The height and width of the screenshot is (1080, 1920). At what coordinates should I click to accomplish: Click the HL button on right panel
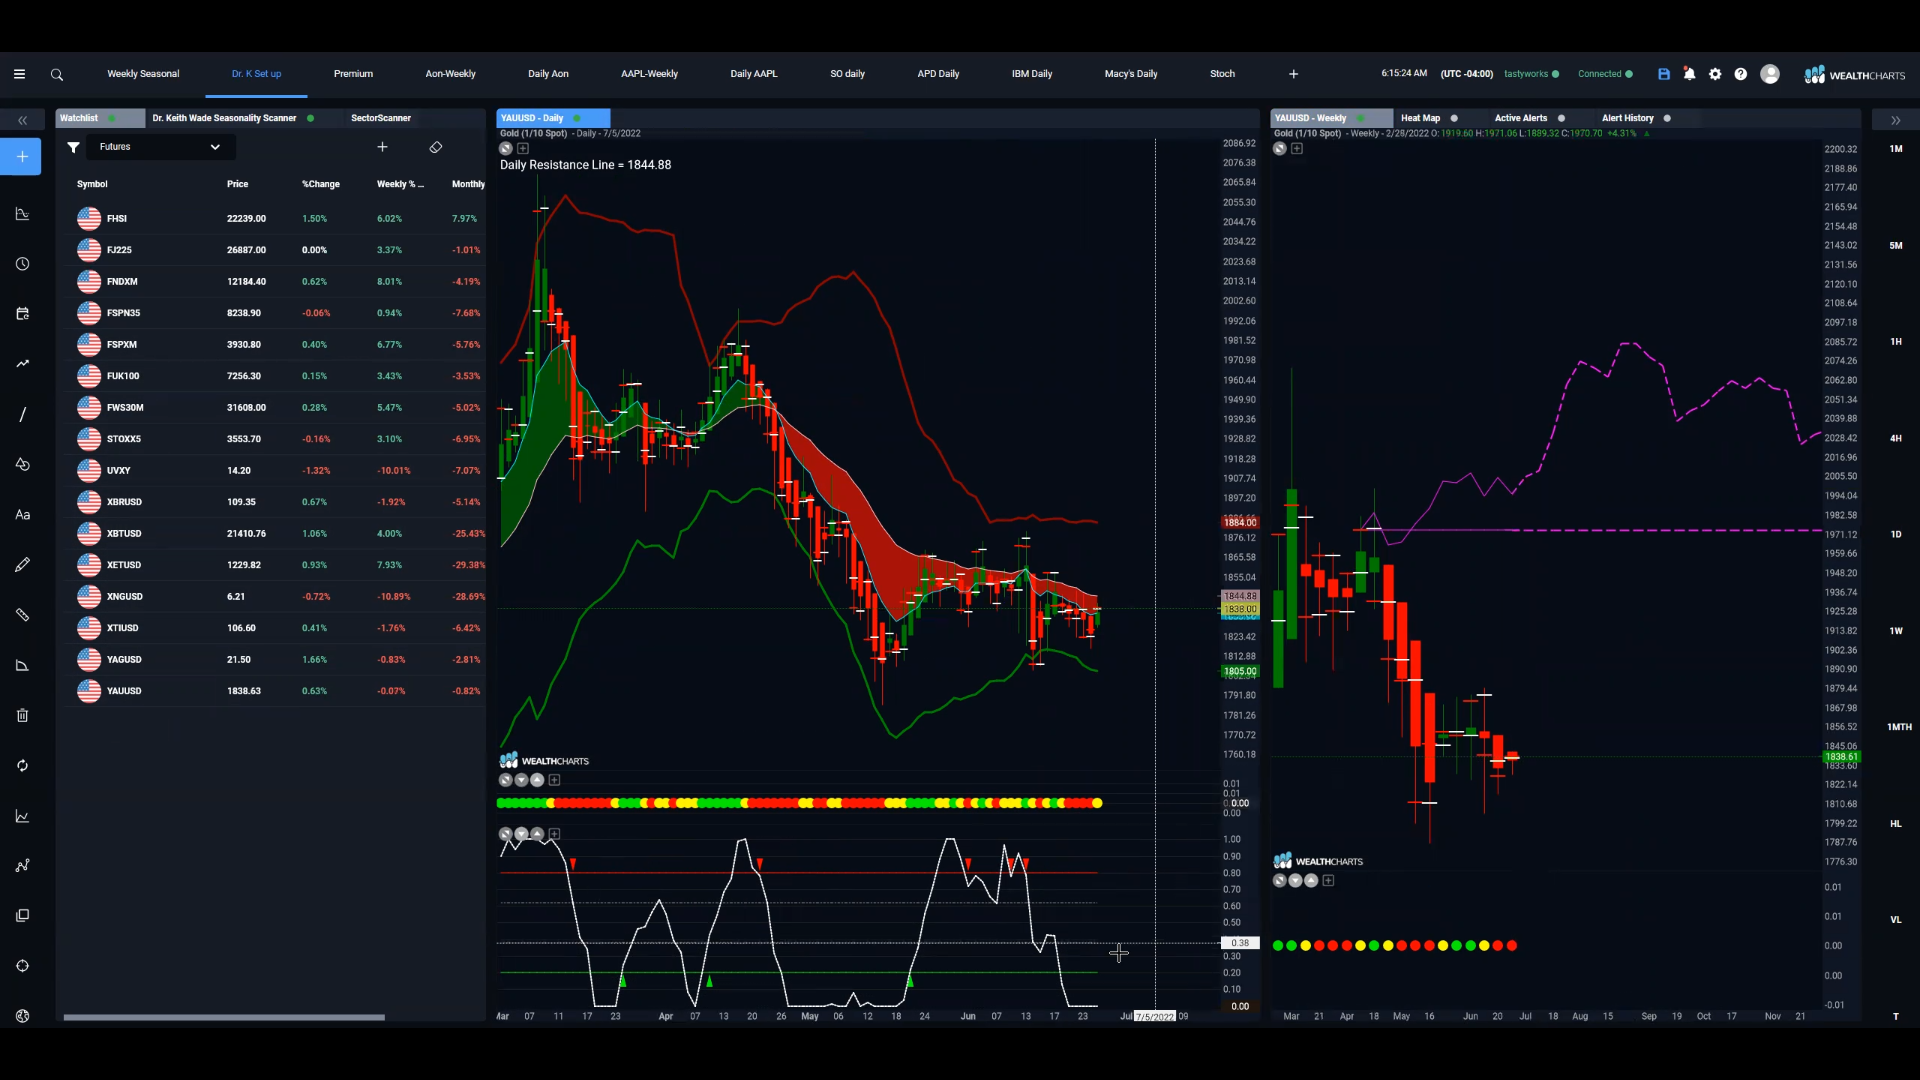point(1896,824)
